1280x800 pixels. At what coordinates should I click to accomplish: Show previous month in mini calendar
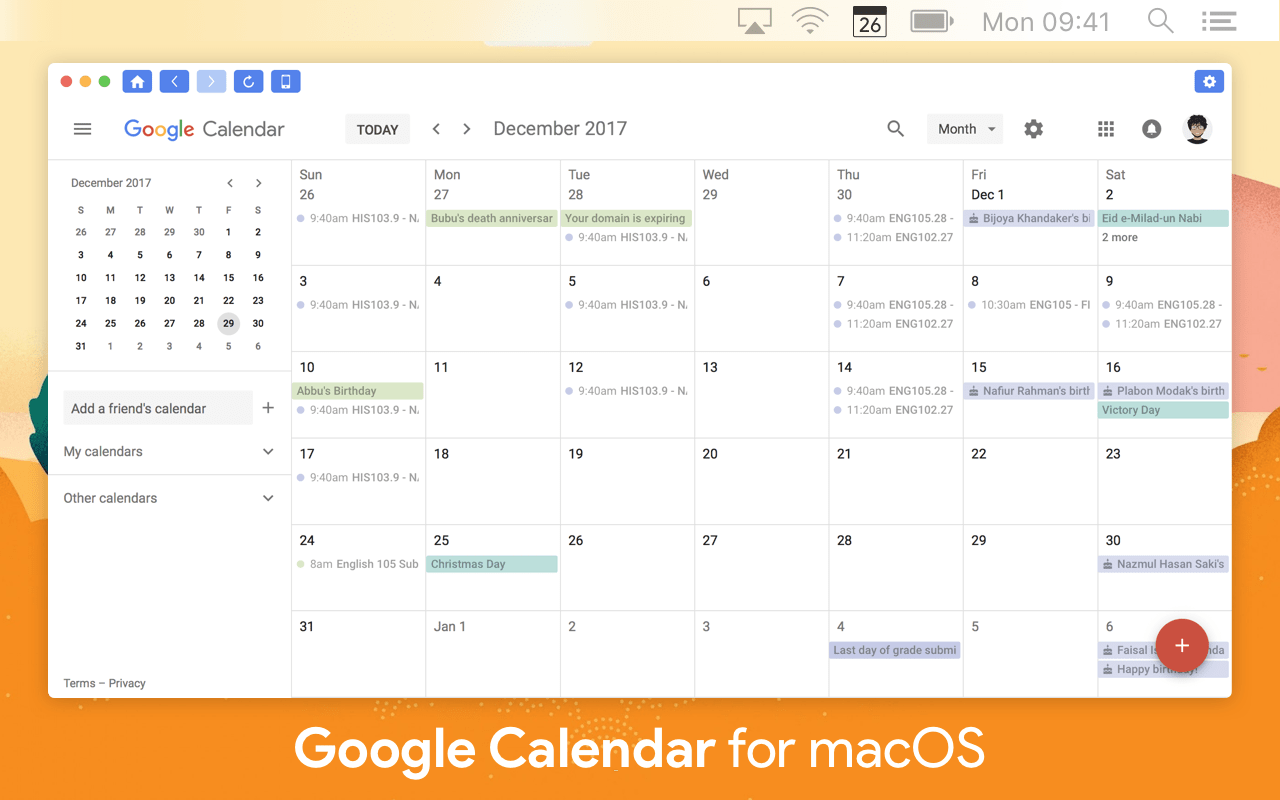pyautogui.click(x=230, y=183)
